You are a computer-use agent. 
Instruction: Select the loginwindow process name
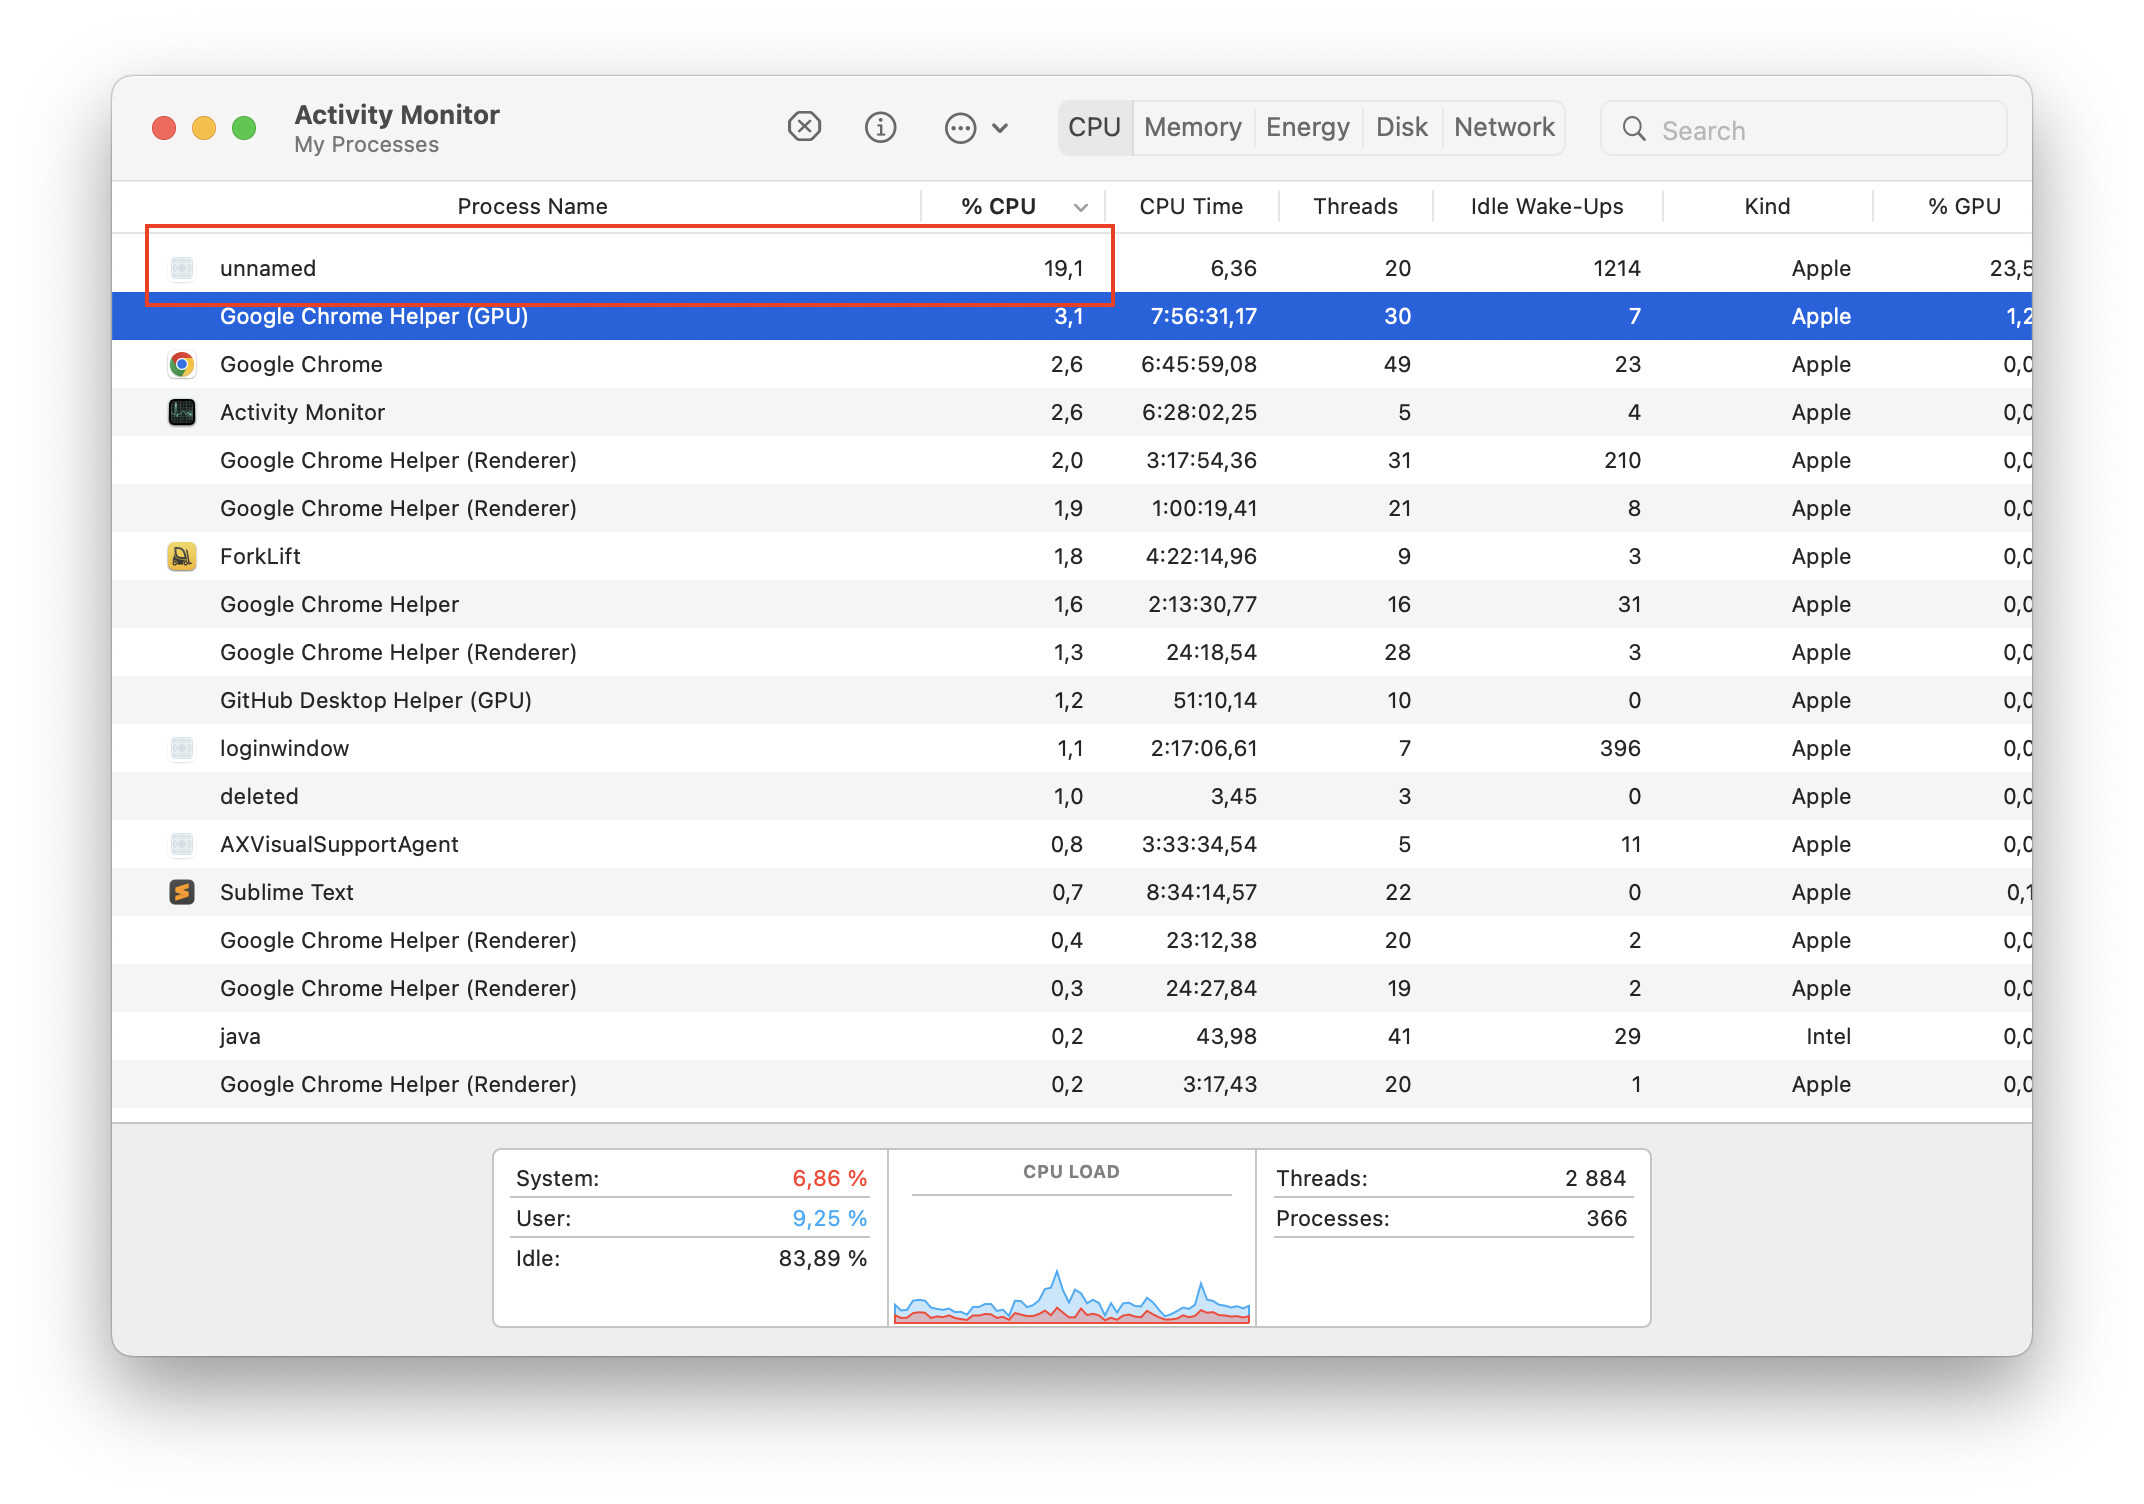point(284,748)
